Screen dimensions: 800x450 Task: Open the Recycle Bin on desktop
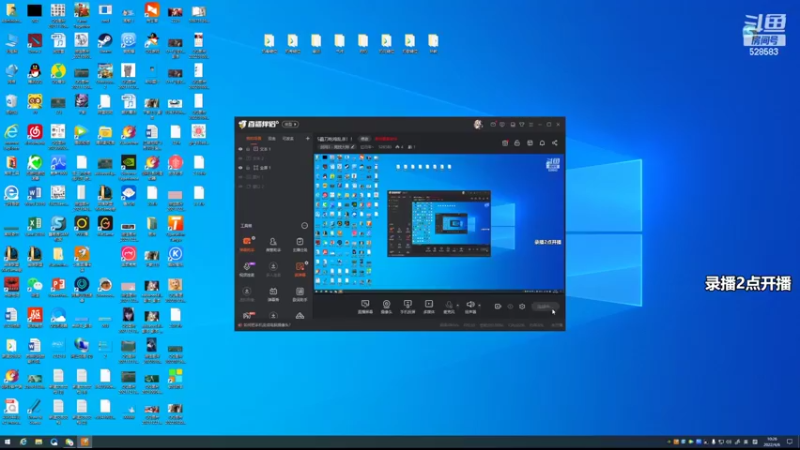pyautogui.click(x=11, y=104)
